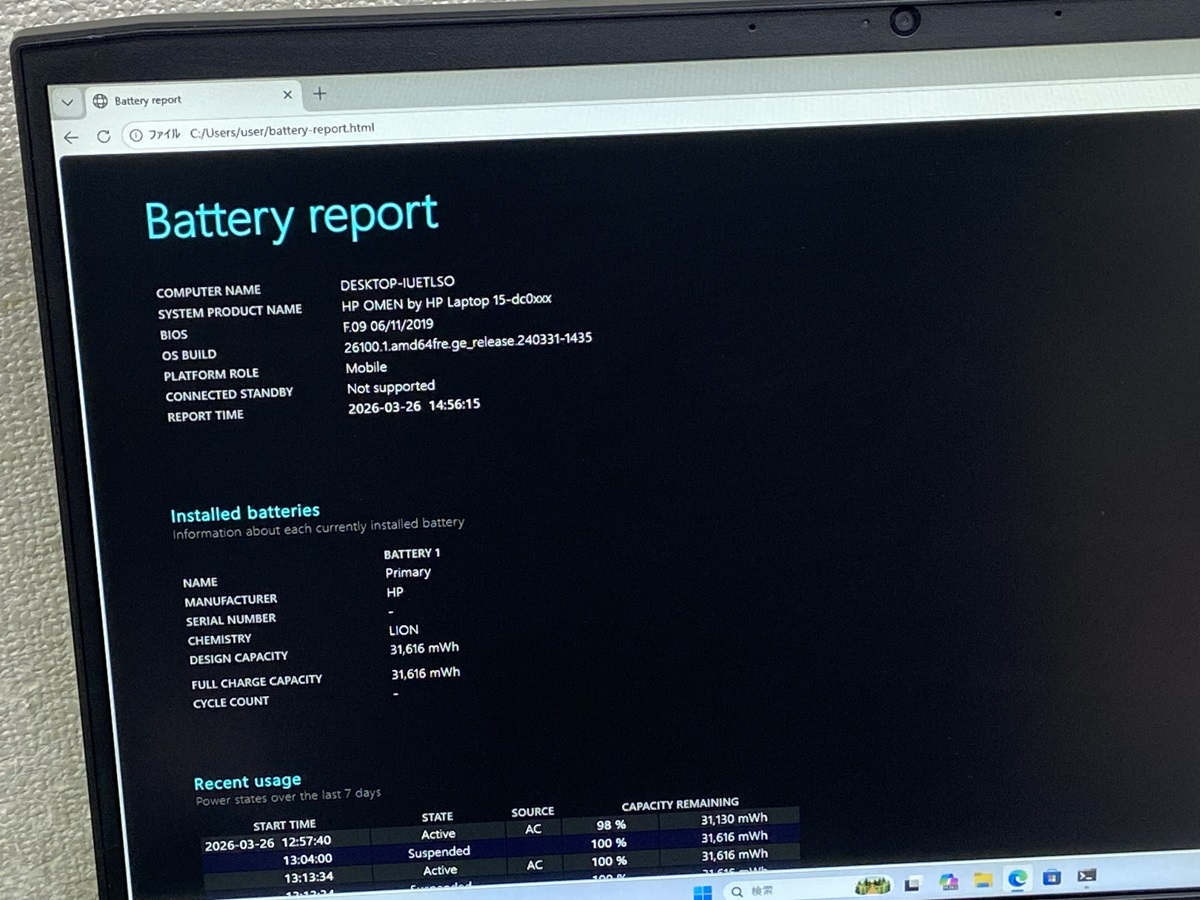
Task: Open a new browser tab
Action: pyautogui.click(x=320, y=94)
